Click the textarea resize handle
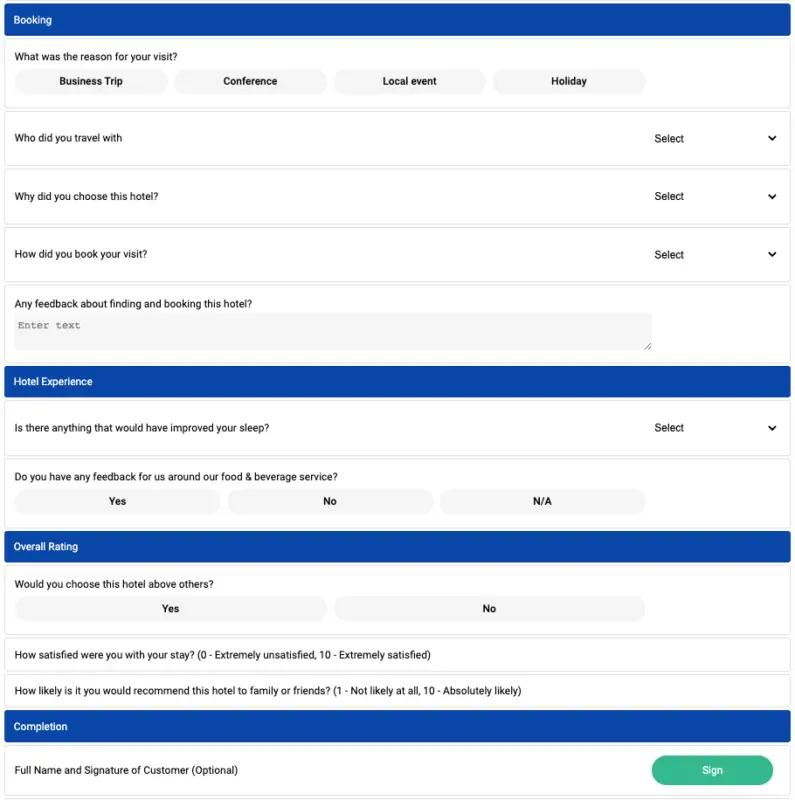The height and width of the screenshot is (800, 795). point(648,346)
